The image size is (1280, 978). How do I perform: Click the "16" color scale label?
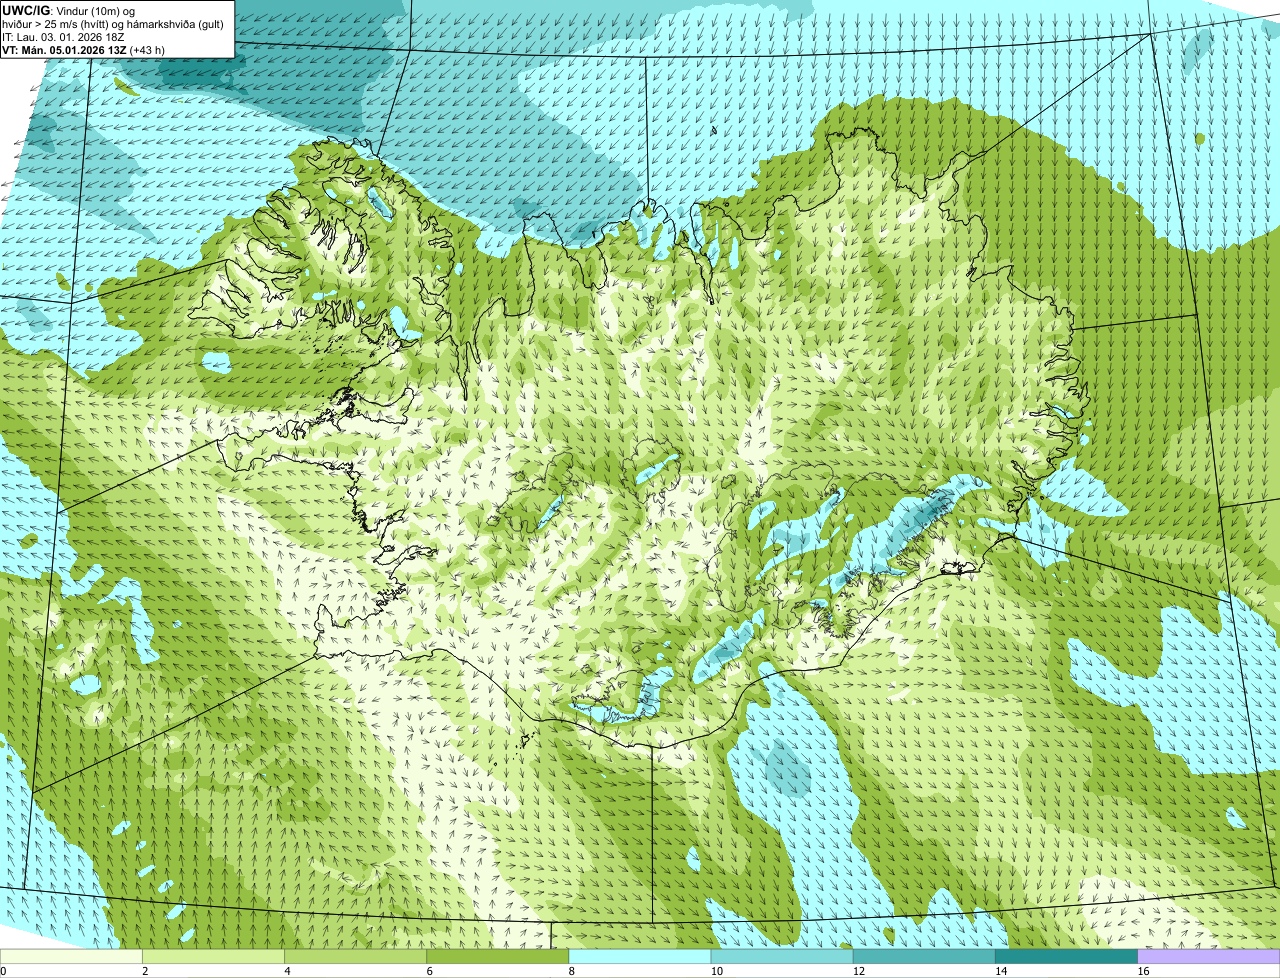(x=1143, y=971)
